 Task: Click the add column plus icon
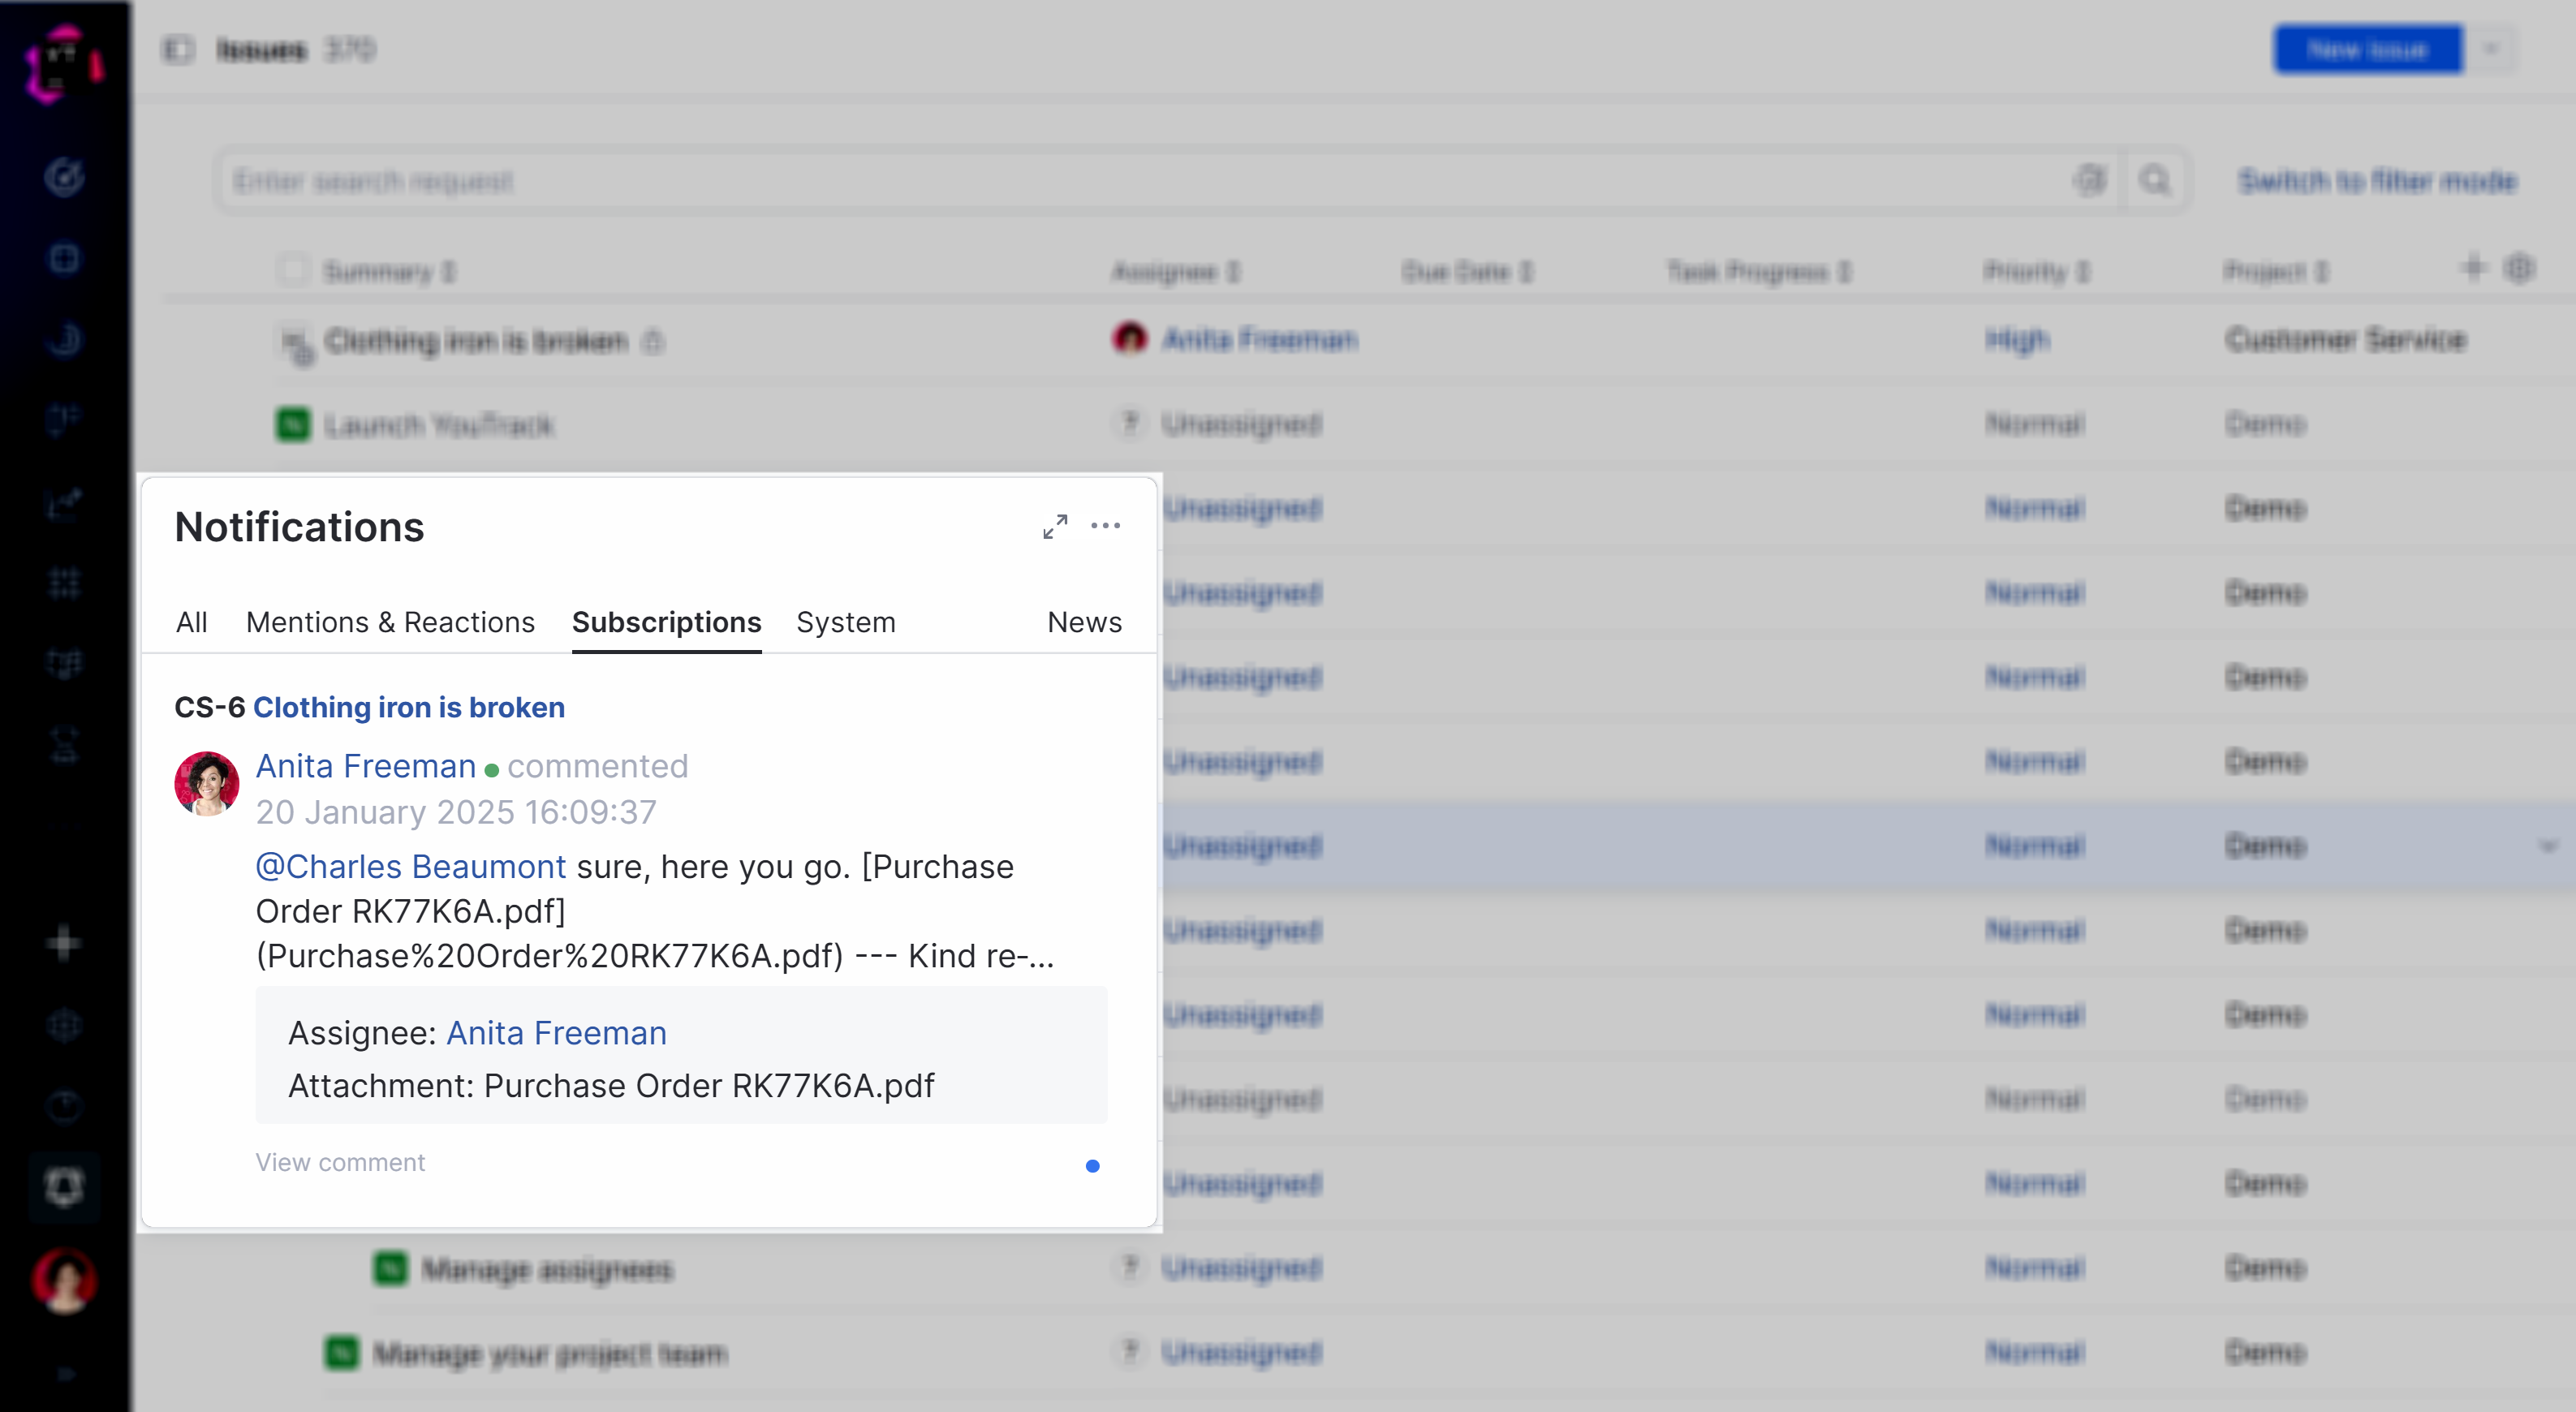2473,268
